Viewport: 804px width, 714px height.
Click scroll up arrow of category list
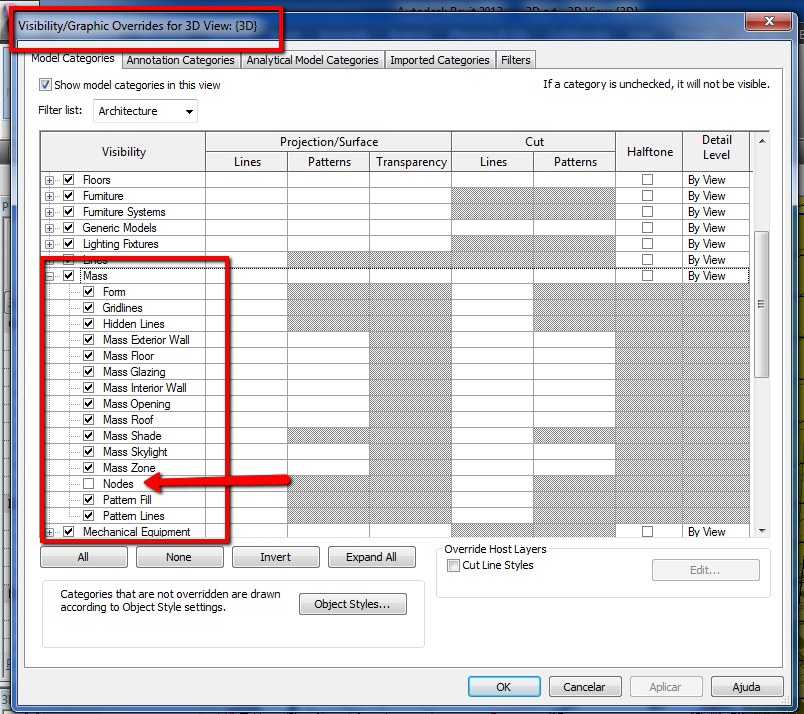click(x=762, y=141)
